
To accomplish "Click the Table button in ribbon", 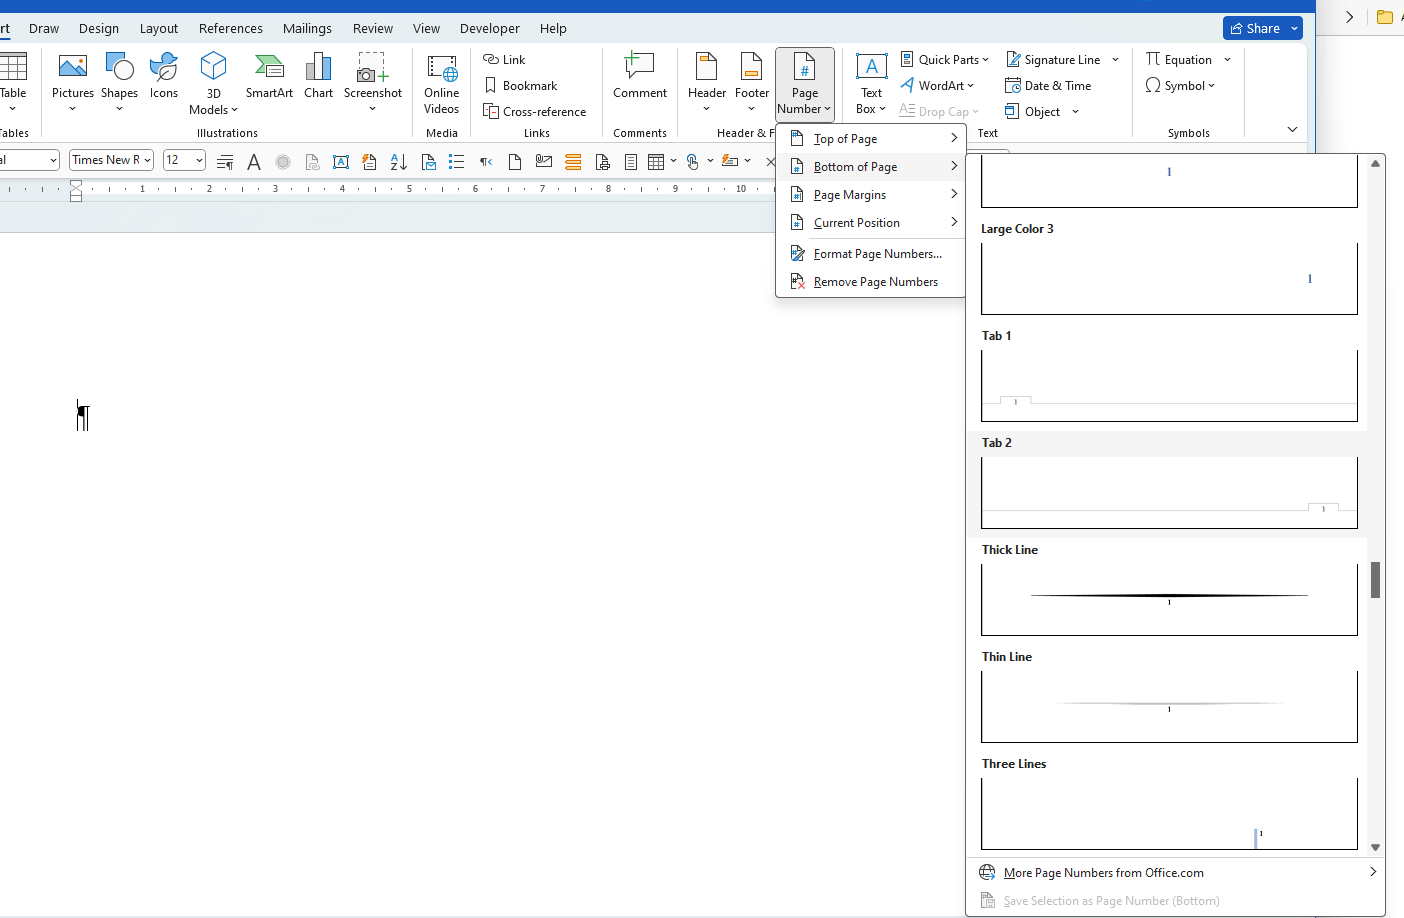I will point(13,82).
